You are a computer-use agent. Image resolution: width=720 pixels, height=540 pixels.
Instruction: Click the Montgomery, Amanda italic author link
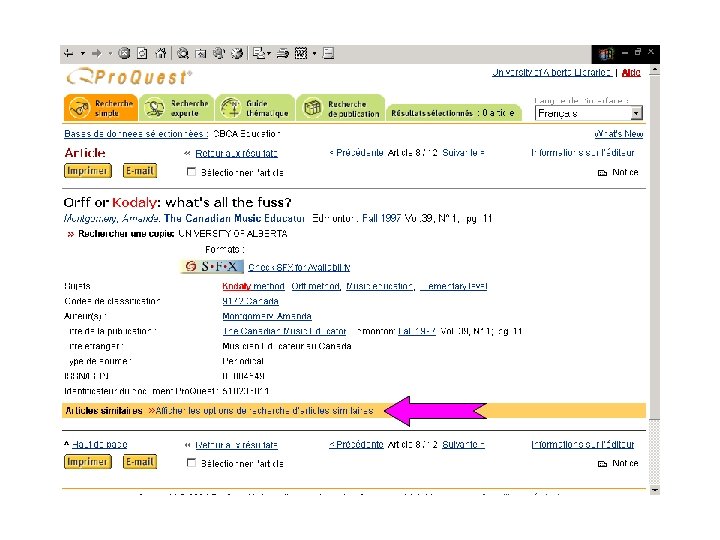[x=112, y=219]
